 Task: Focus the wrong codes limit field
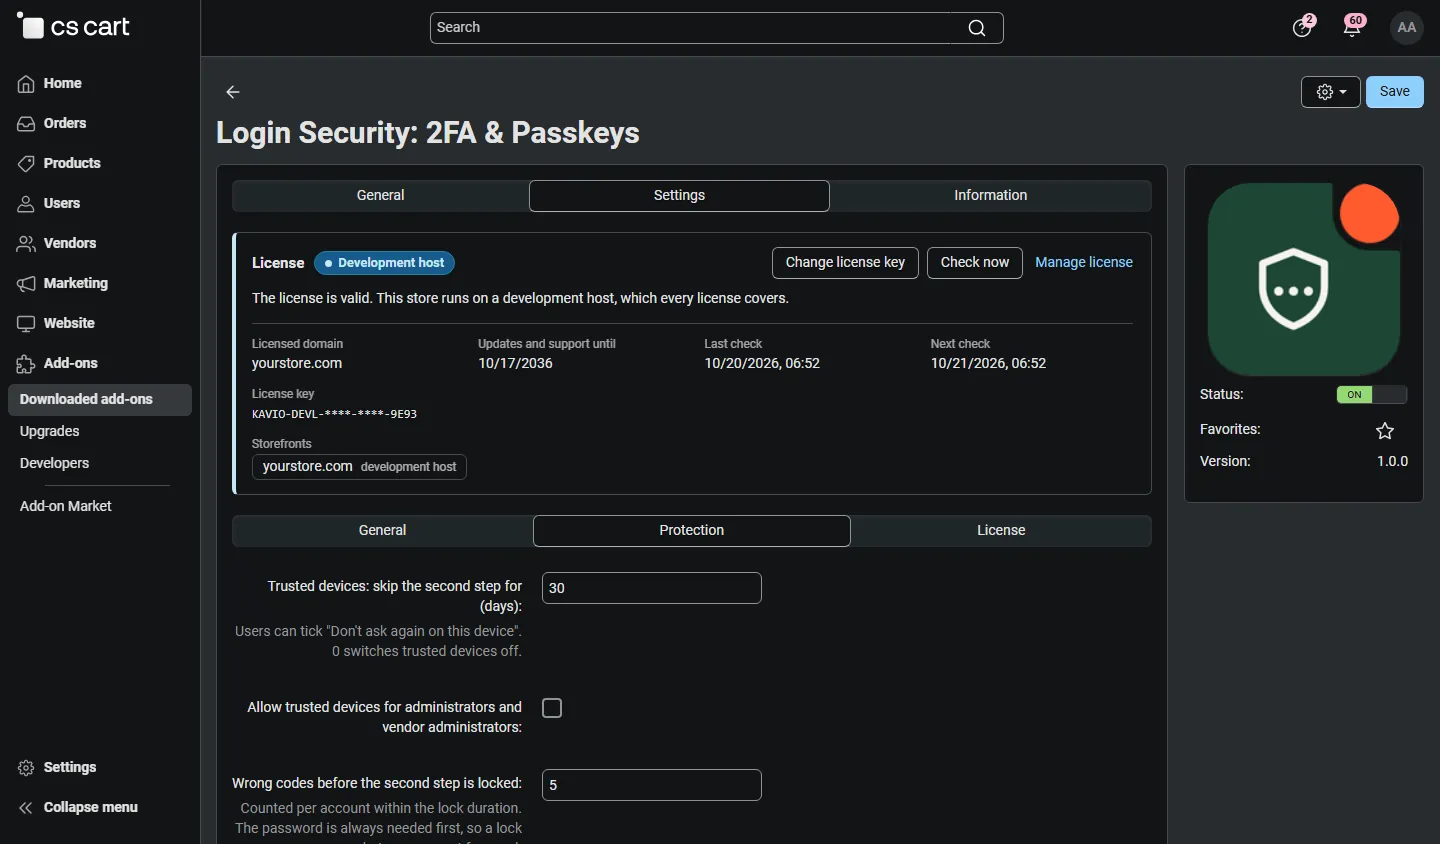[x=652, y=785]
